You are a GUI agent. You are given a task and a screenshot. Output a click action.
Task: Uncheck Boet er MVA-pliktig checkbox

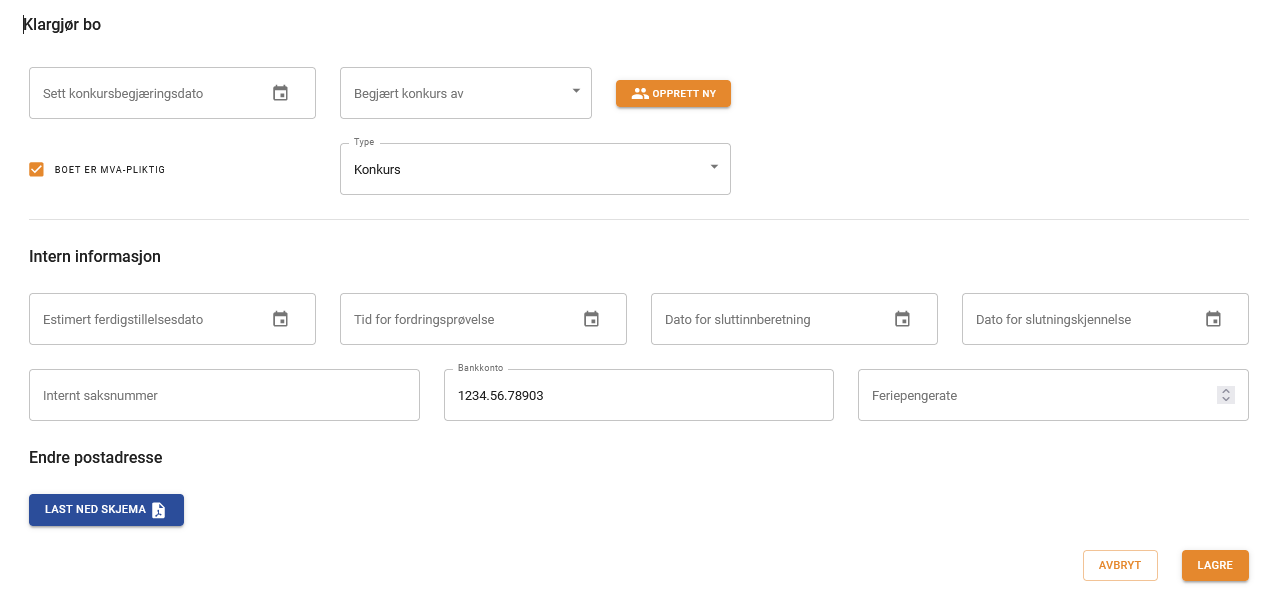(37, 169)
